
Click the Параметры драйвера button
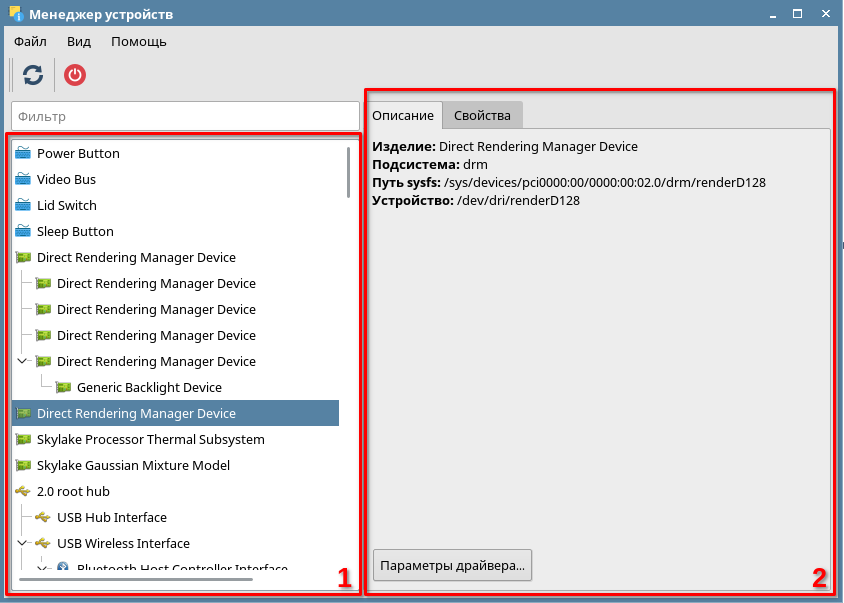click(452, 565)
